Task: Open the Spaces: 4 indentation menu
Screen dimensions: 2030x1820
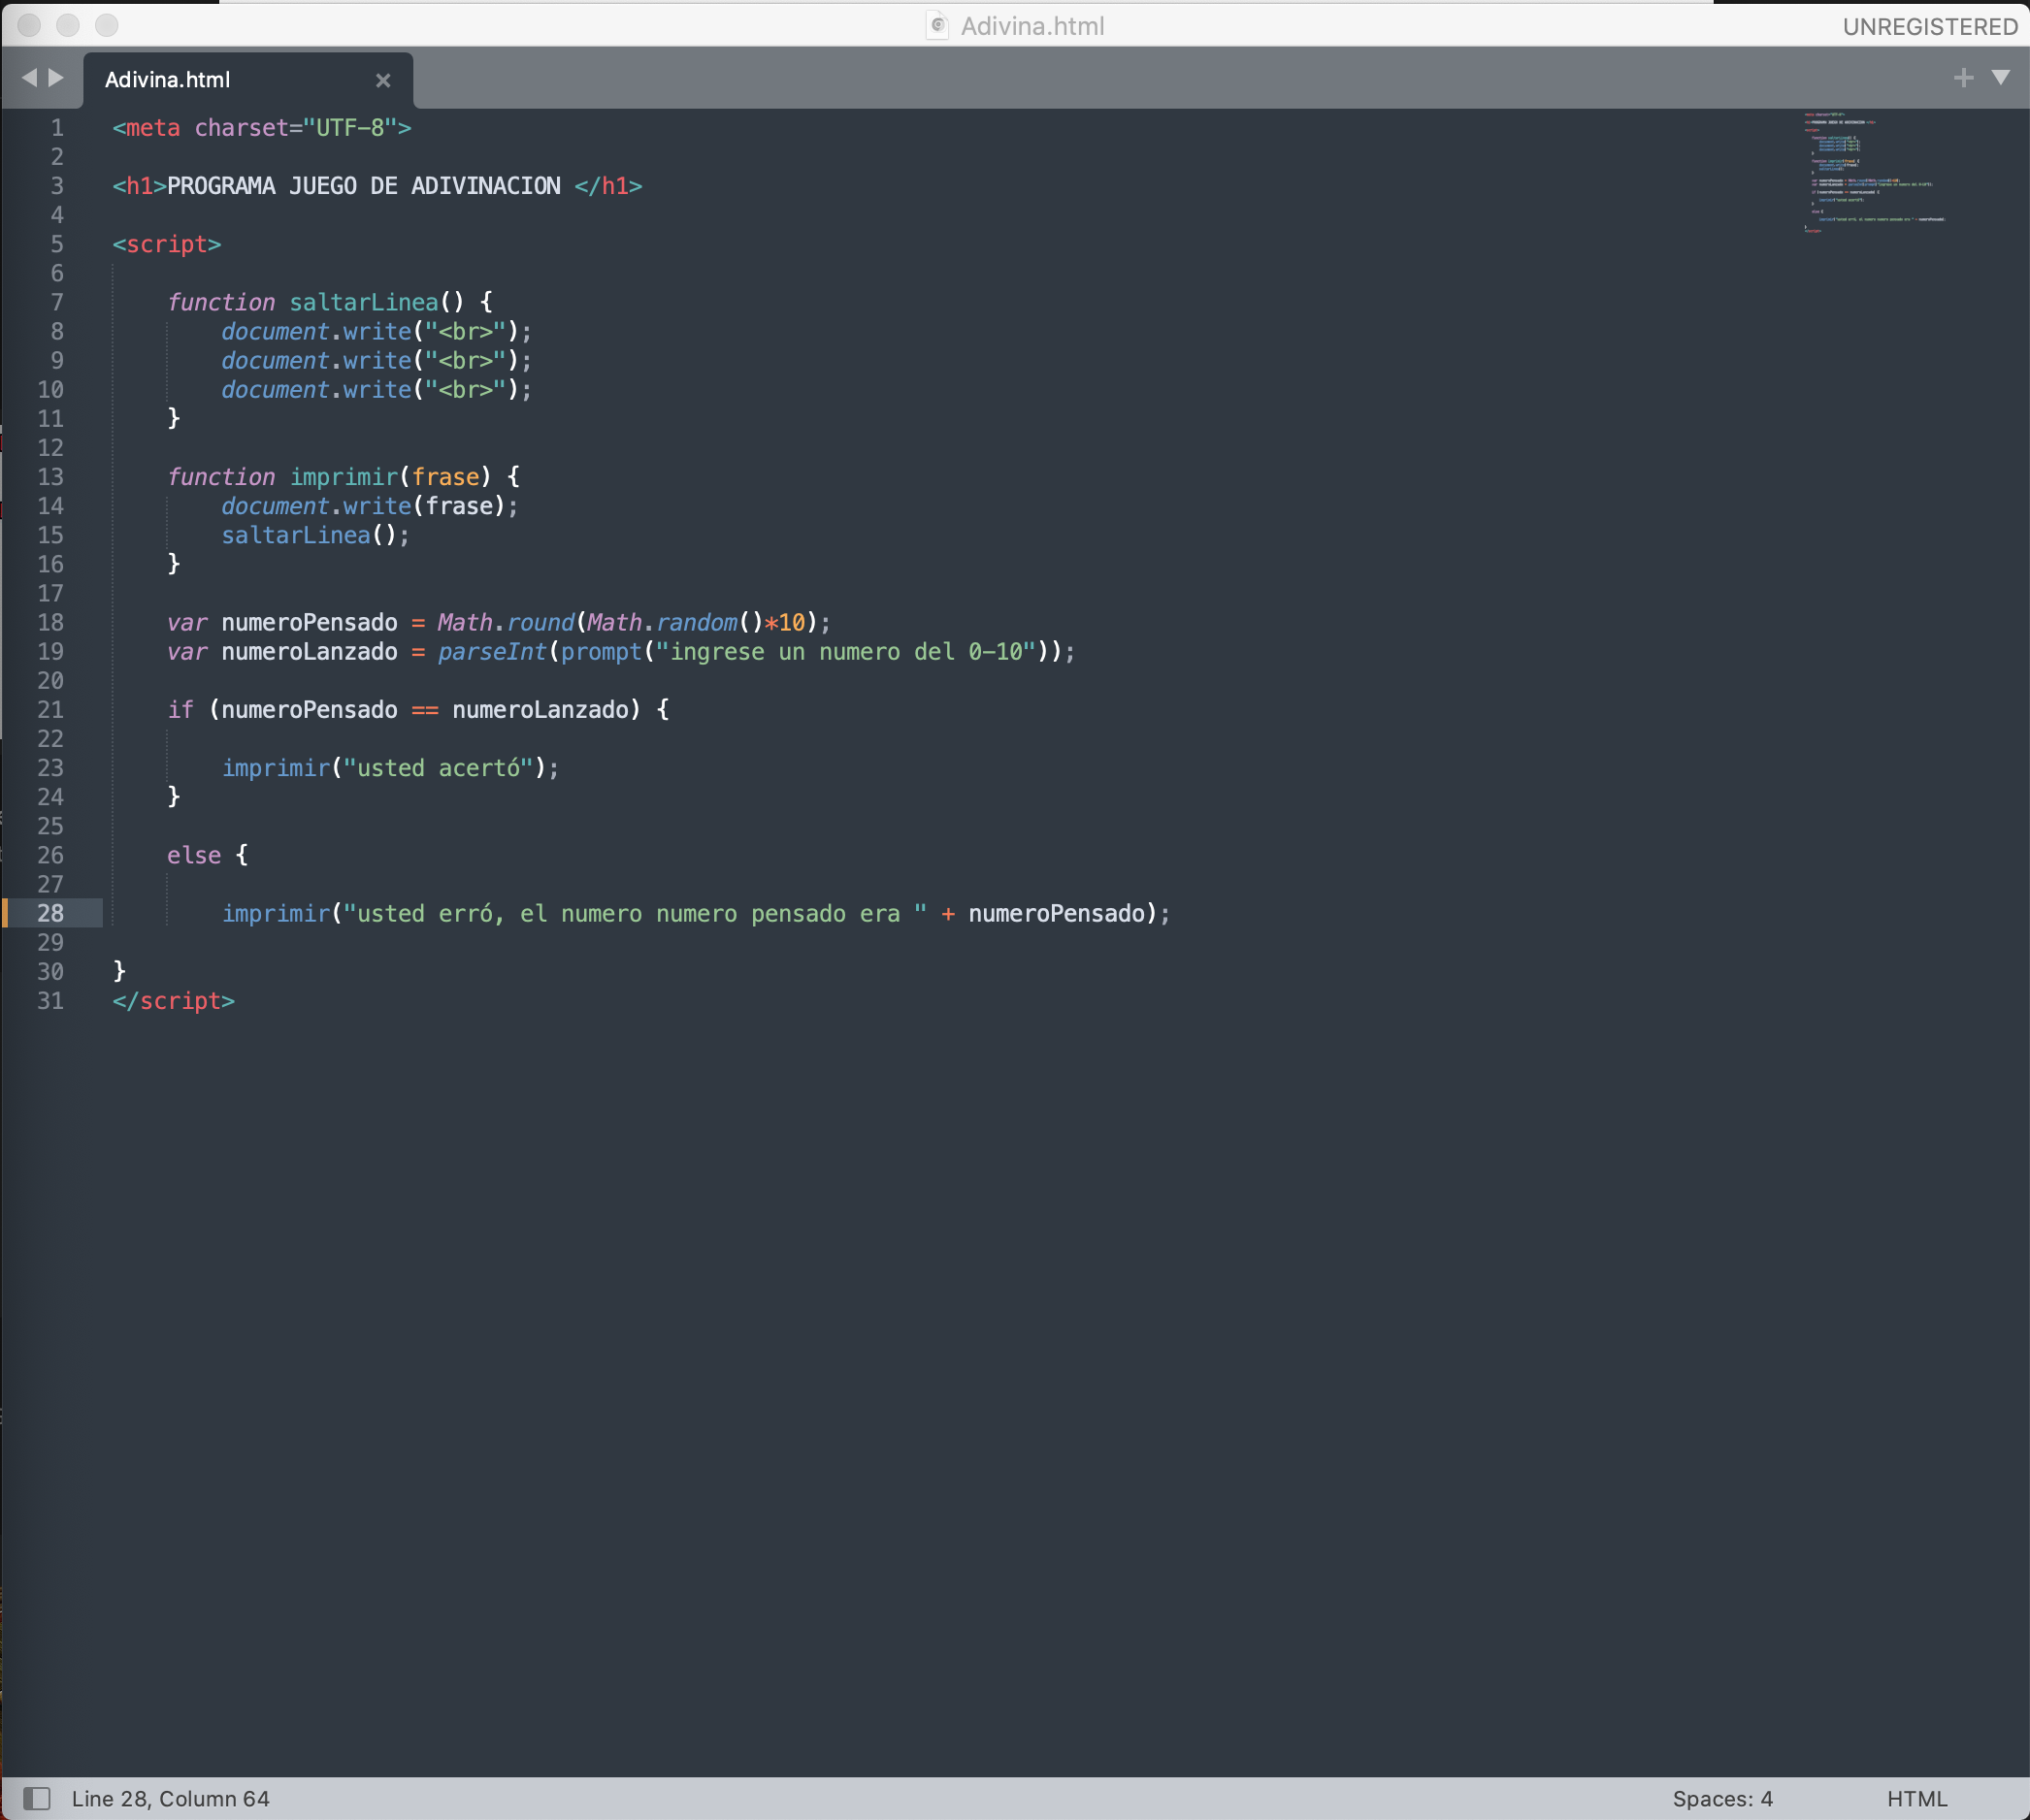Action: (1722, 1798)
